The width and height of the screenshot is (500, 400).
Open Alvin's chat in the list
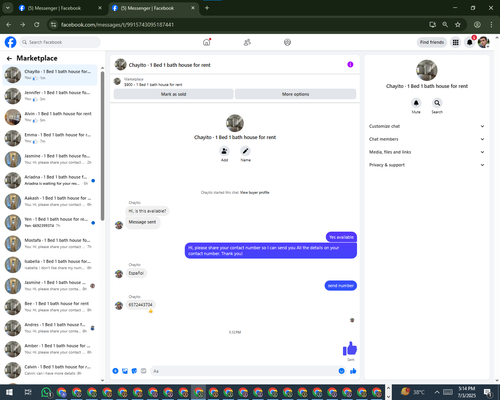(50, 117)
